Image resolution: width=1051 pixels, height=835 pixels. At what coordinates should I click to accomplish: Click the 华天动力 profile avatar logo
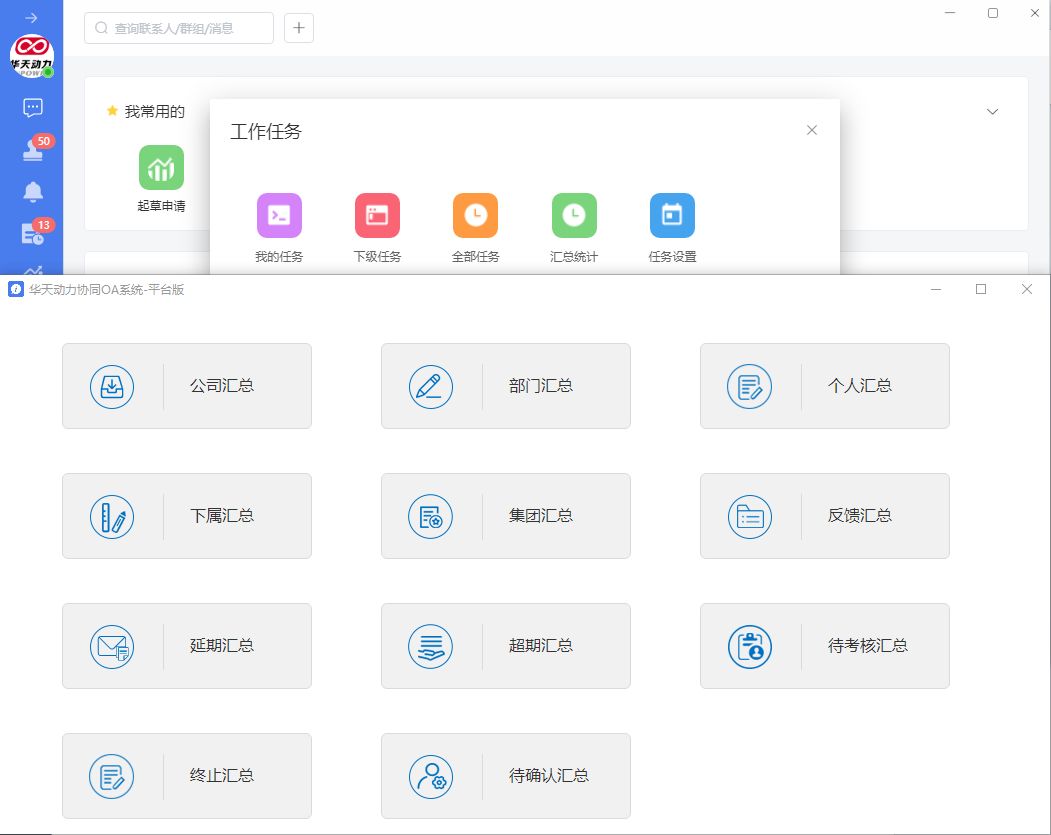[x=32, y=56]
